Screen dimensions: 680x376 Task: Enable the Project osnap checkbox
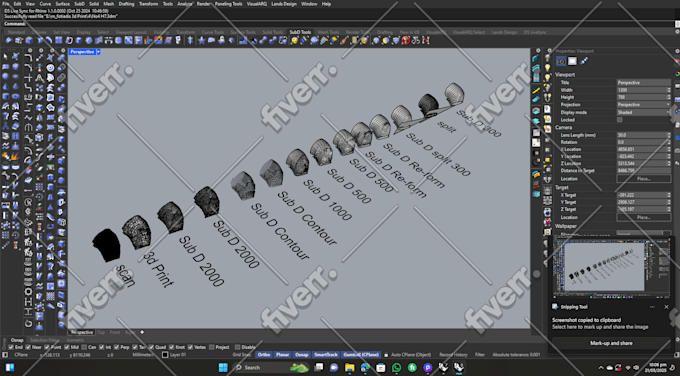click(x=212, y=347)
